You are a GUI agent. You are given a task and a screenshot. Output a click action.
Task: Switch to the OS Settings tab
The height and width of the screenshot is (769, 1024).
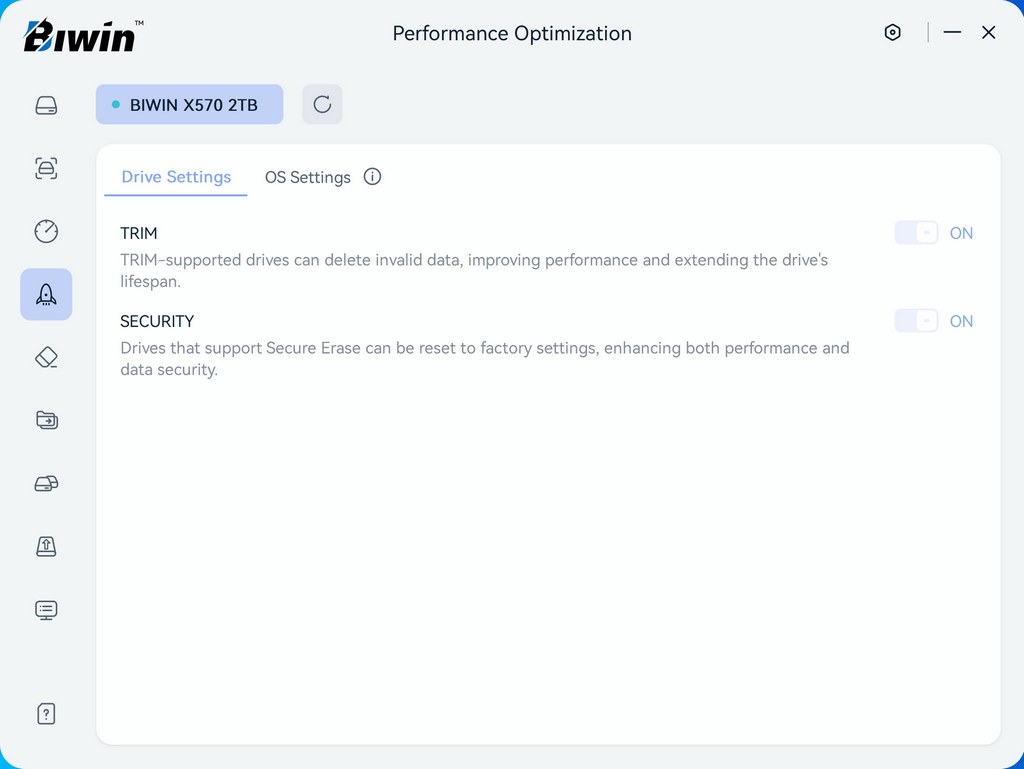[x=307, y=177]
